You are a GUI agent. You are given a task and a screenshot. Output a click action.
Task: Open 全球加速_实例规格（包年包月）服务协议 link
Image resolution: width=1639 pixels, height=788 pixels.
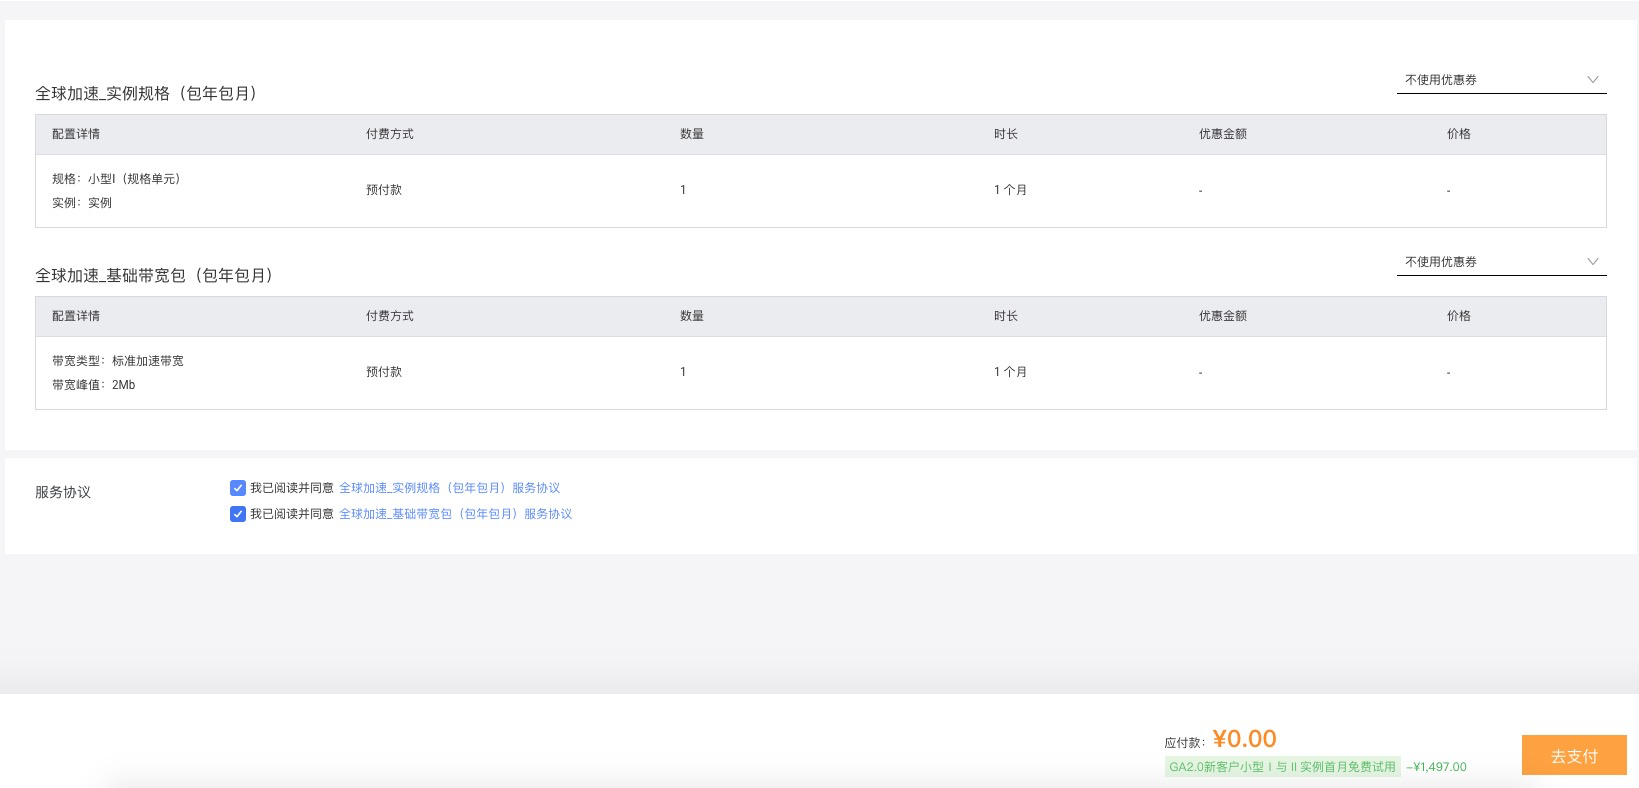(x=449, y=488)
